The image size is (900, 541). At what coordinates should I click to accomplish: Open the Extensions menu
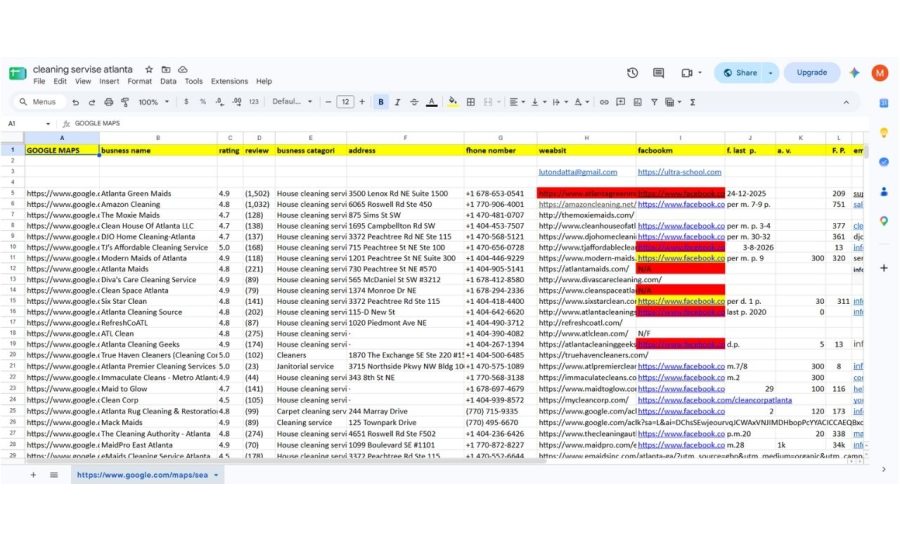click(x=229, y=81)
